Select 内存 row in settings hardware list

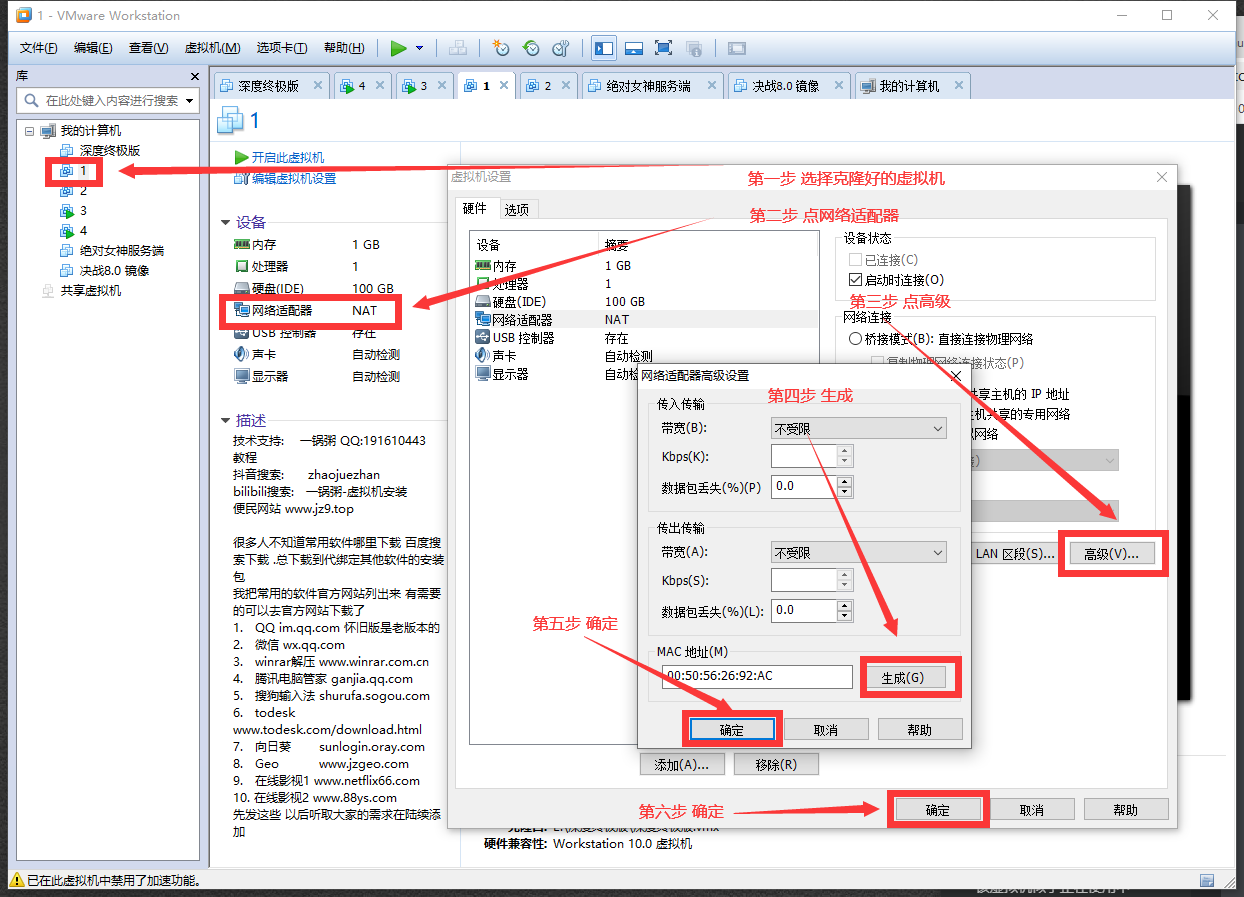[x=642, y=266]
